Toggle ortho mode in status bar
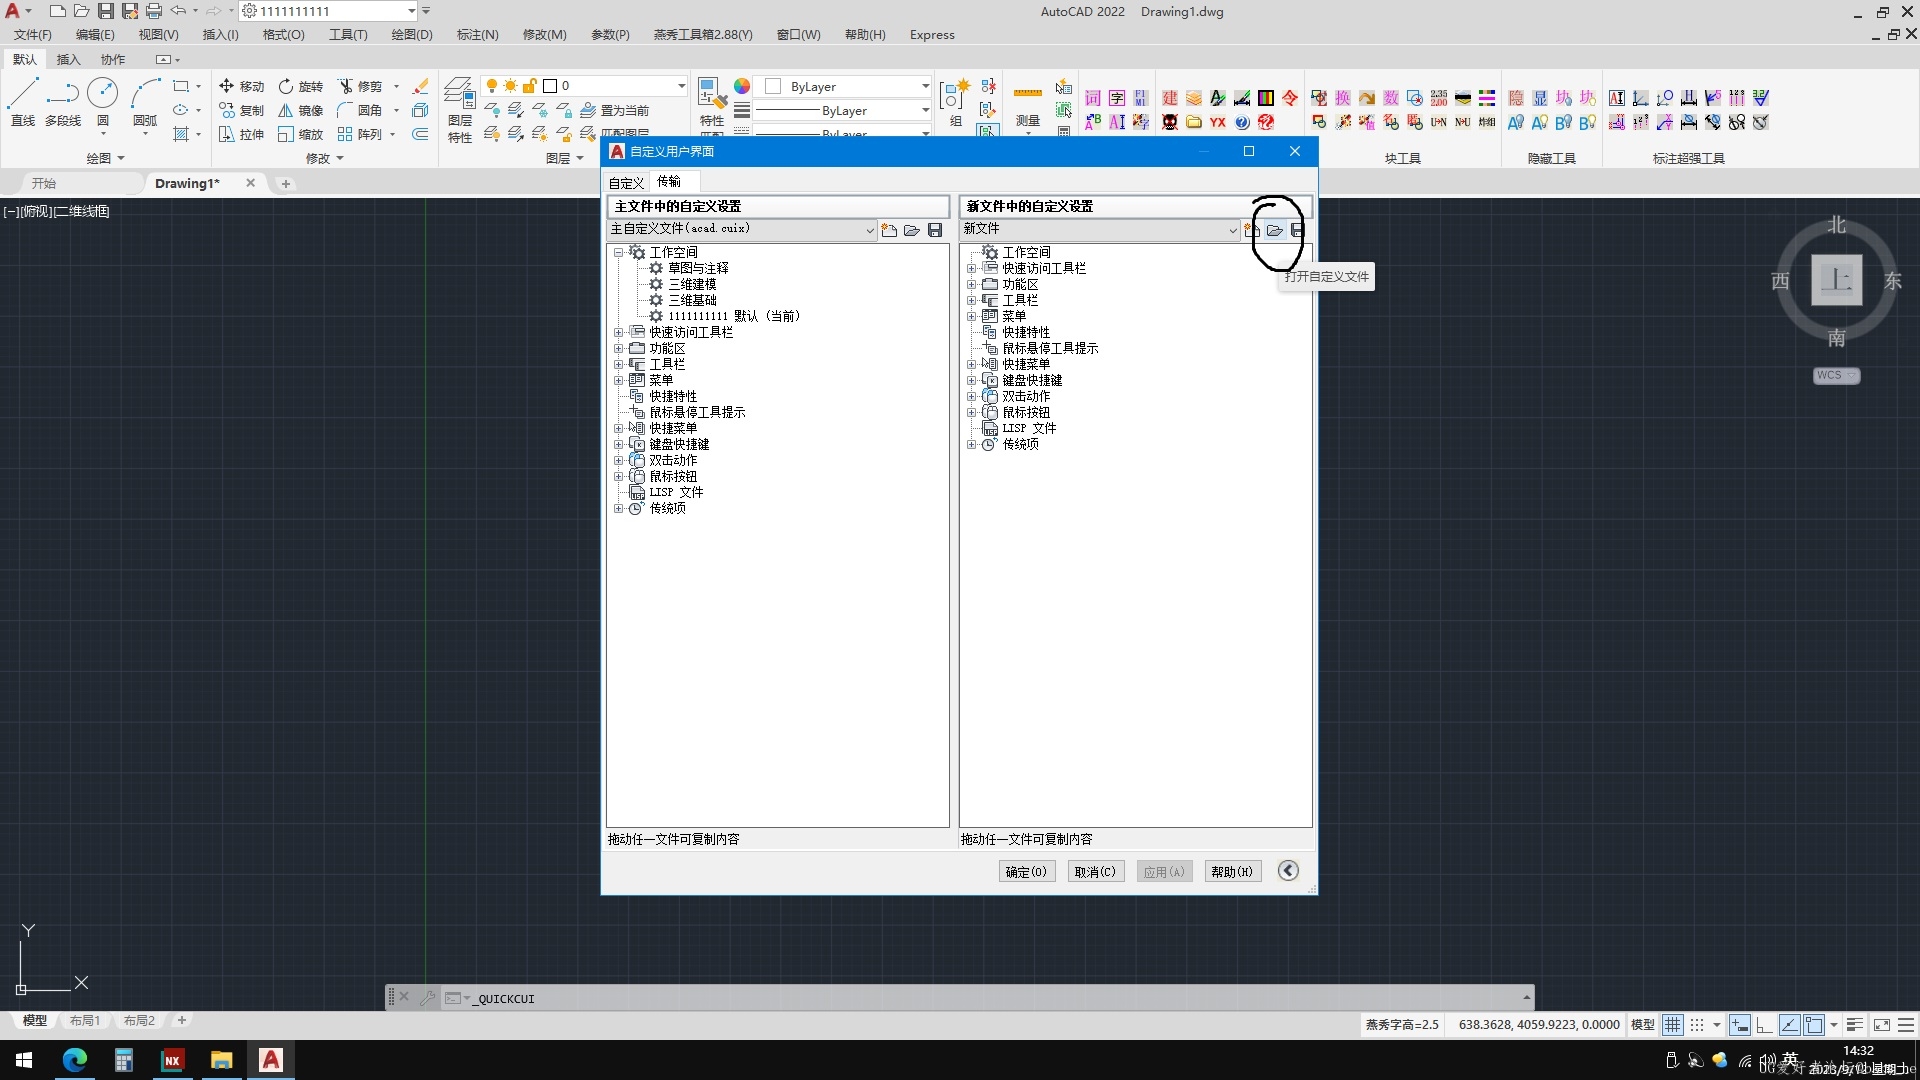This screenshot has width=1920, height=1080. coord(1764,1025)
